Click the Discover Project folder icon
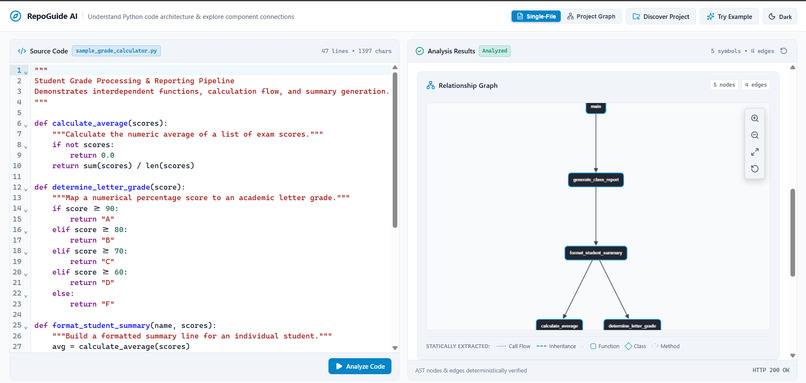The width and height of the screenshot is (806, 383). coord(636,16)
